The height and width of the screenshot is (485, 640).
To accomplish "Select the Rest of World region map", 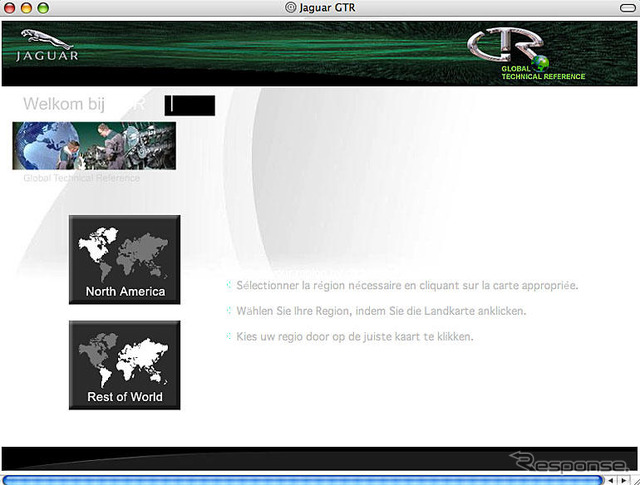I will pyautogui.click(x=124, y=365).
